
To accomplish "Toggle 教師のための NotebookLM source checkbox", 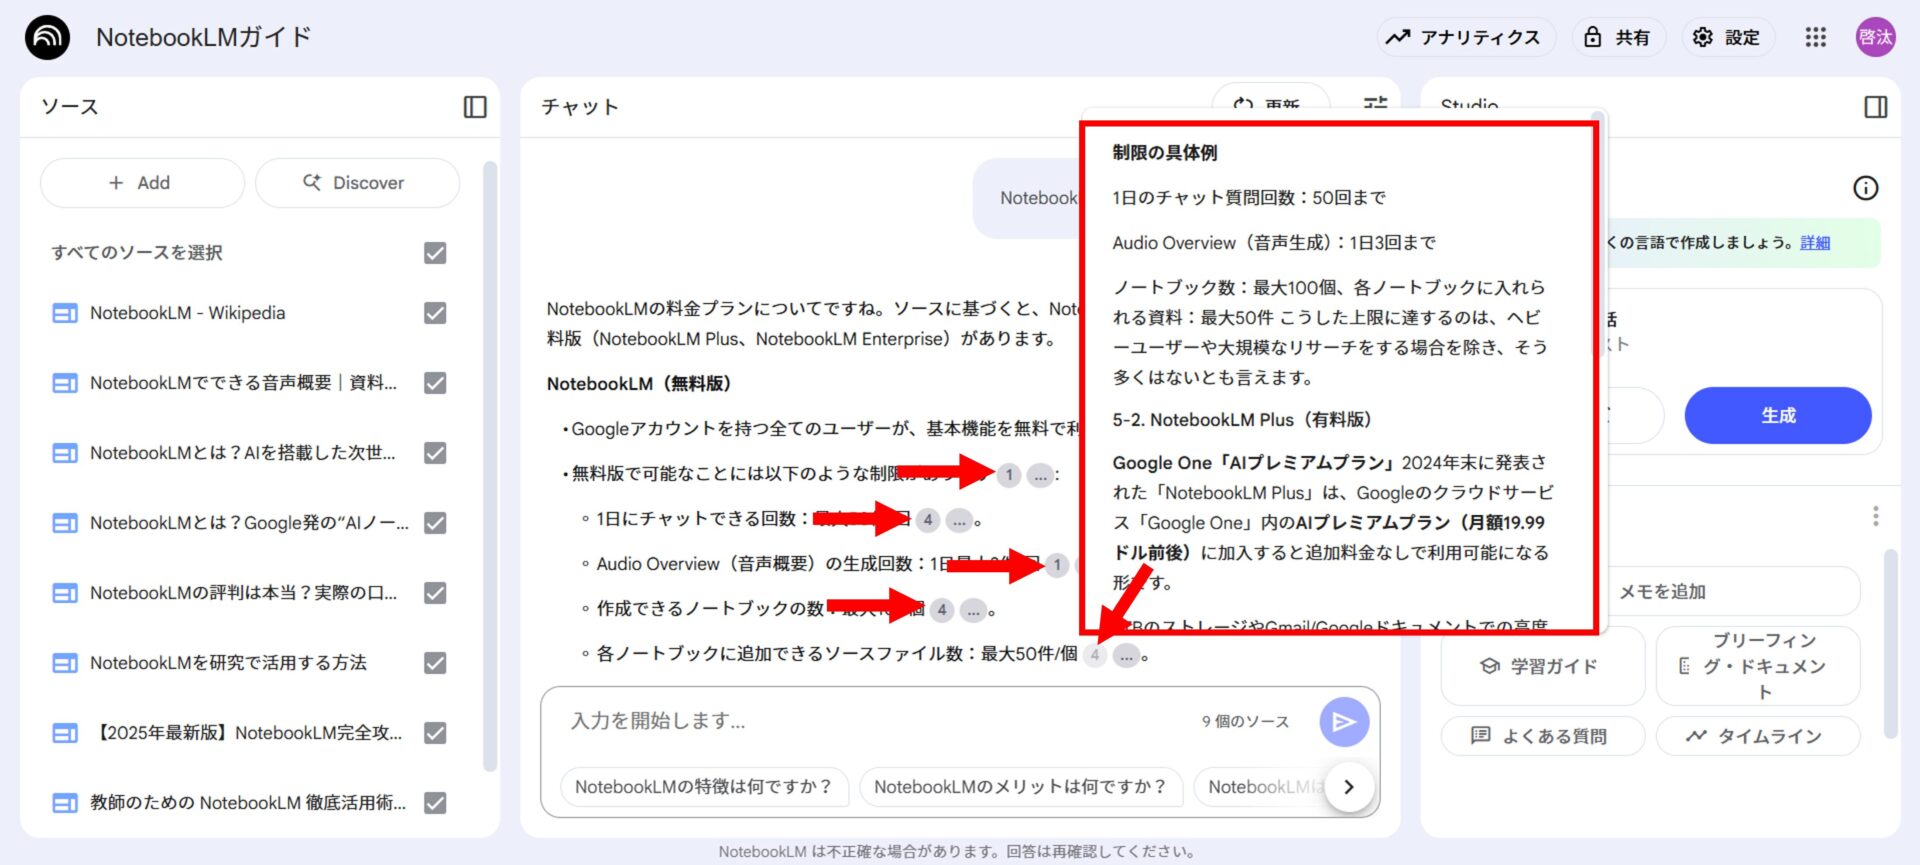I will [x=435, y=803].
